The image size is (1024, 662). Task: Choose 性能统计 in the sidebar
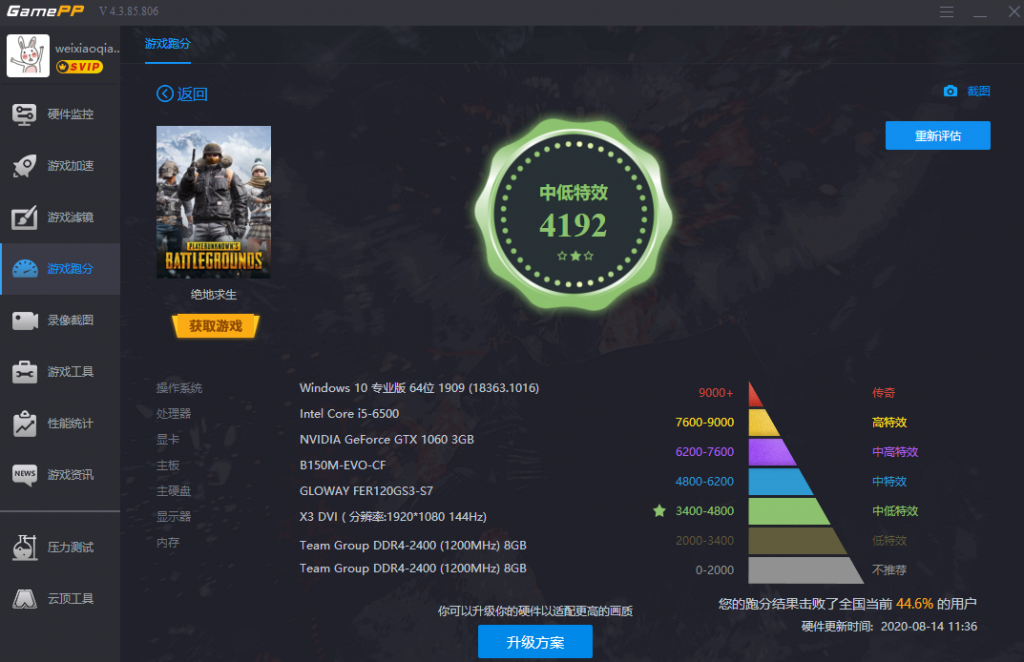coord(60,423)
